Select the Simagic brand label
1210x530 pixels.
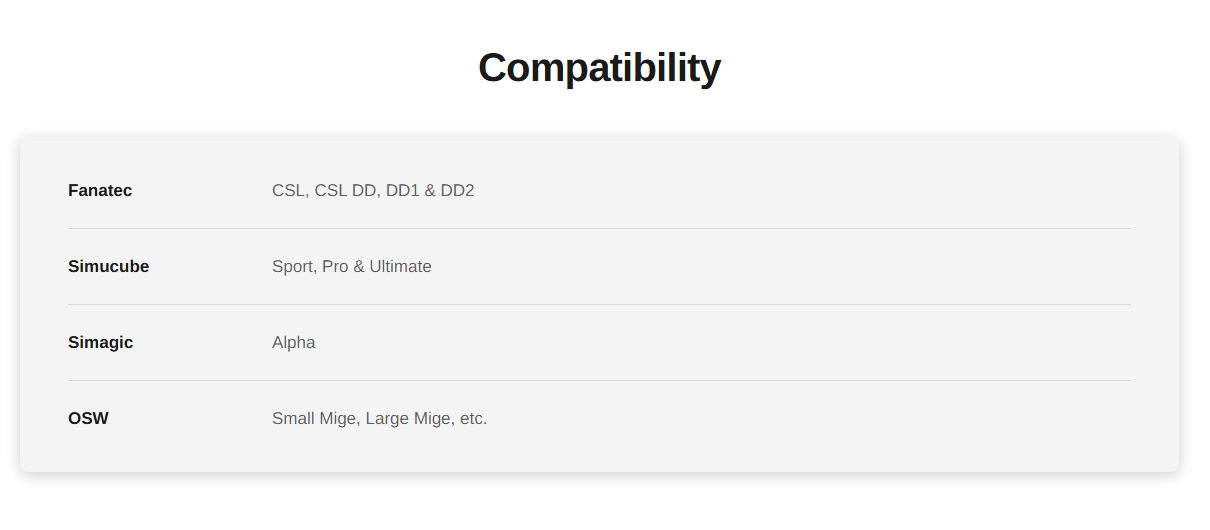coord(100,342)
